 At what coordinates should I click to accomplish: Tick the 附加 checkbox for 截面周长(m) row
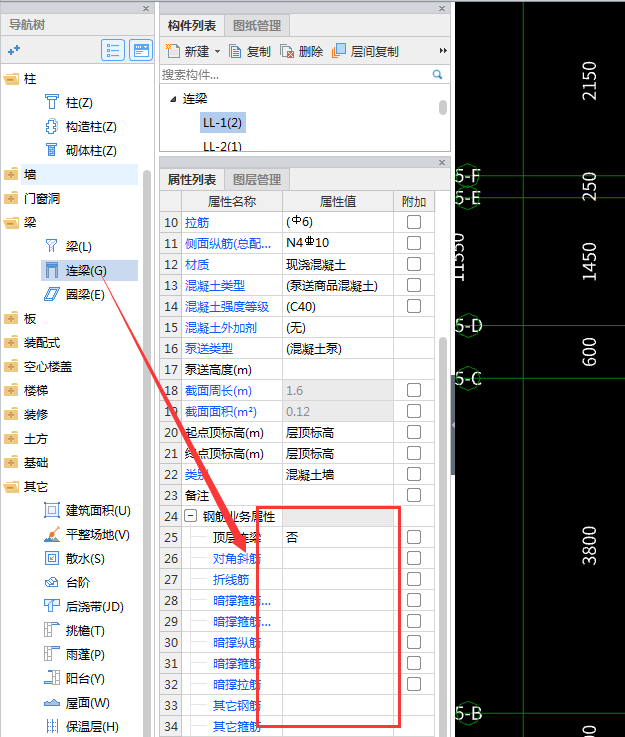pyautogui.click(x=414, y=390)
